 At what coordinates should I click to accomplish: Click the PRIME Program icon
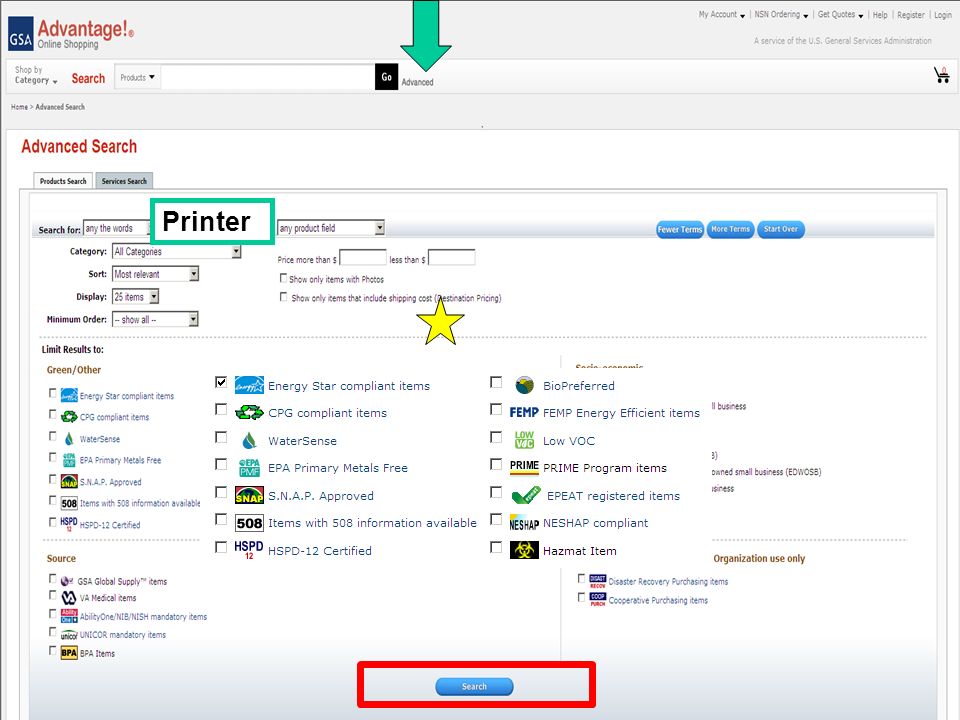point(524,467)
